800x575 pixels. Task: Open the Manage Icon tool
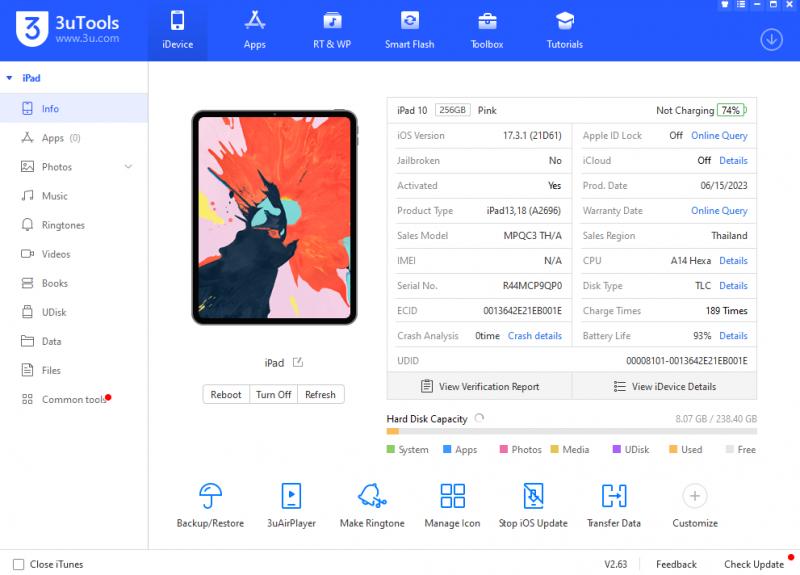pyautogui.click(x=452, y=495)
